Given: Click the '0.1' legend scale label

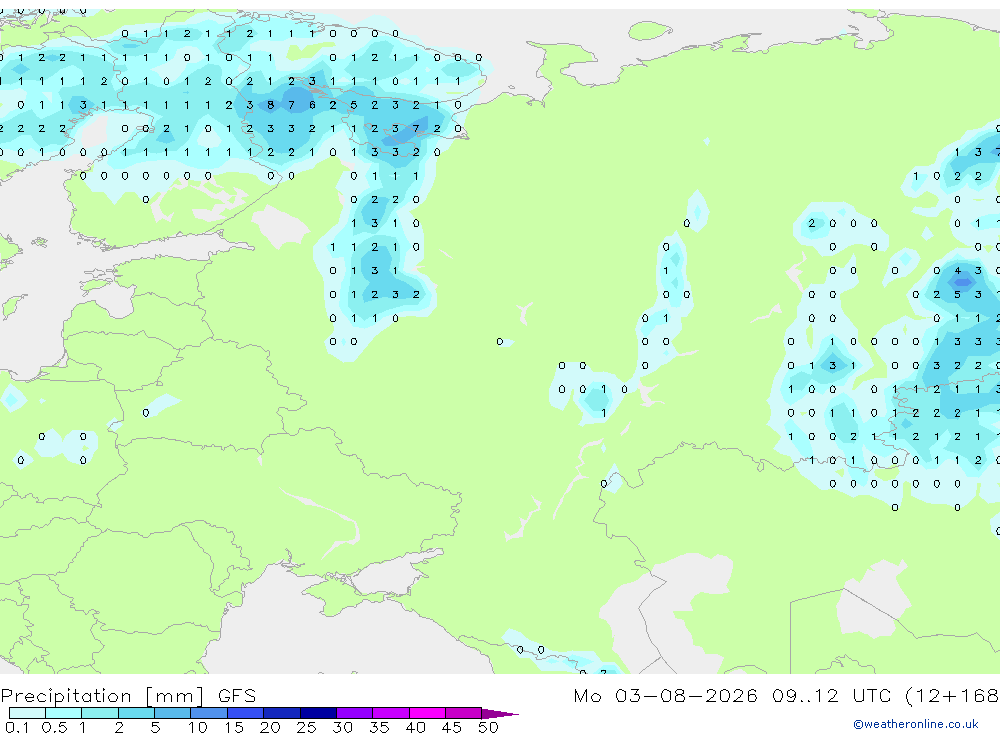Looking at the screenshot, I should (17, 727).
